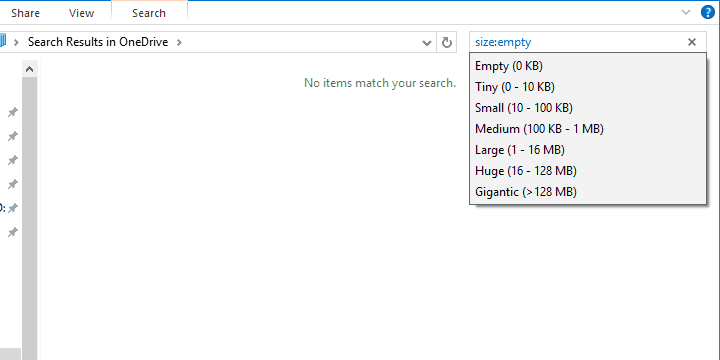Clear the search box with the X
Image resolution: width=720 pixels, height=360 pixels.
tap(692, 42)
